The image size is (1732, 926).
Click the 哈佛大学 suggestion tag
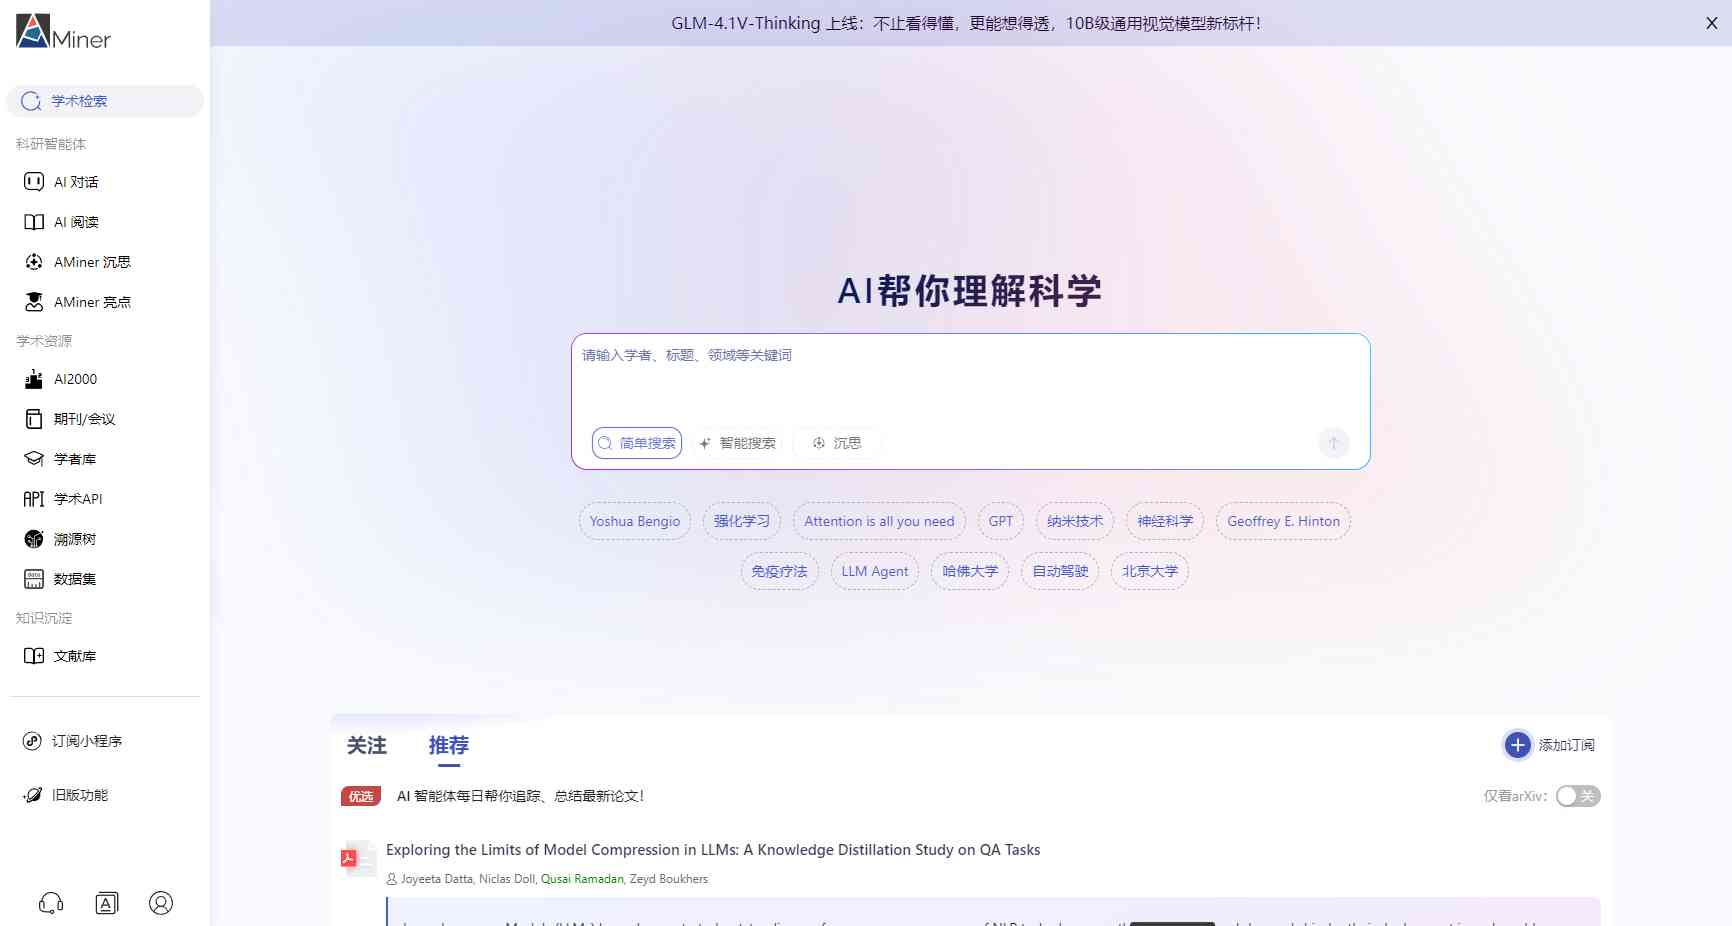tap(970, 571)
